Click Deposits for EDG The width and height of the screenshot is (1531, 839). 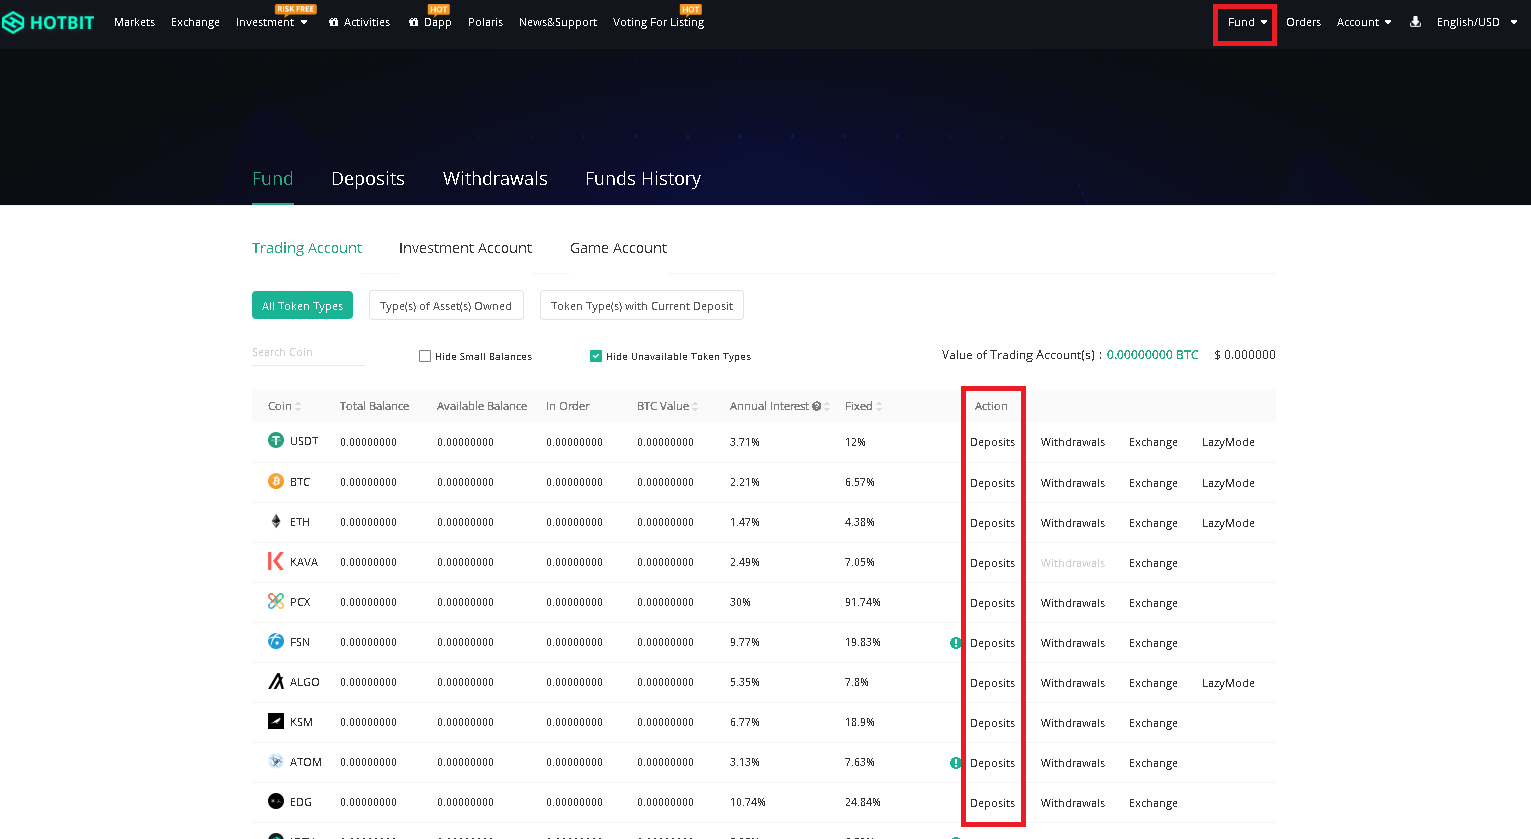tap(992, 803)
